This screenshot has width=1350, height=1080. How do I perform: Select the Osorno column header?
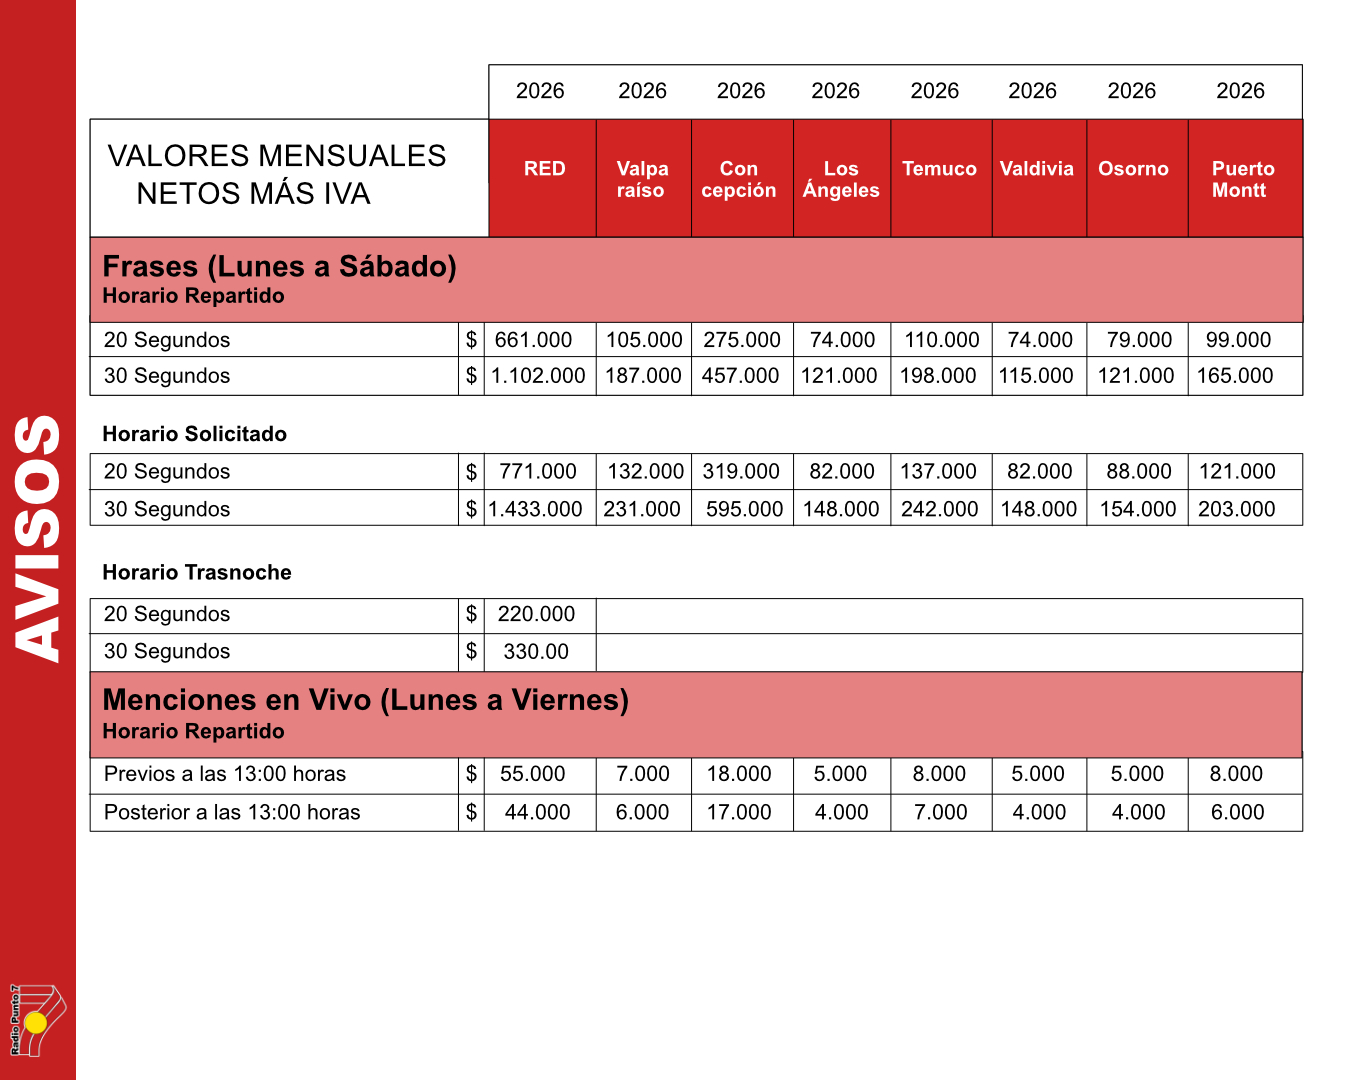point(1136,178)
